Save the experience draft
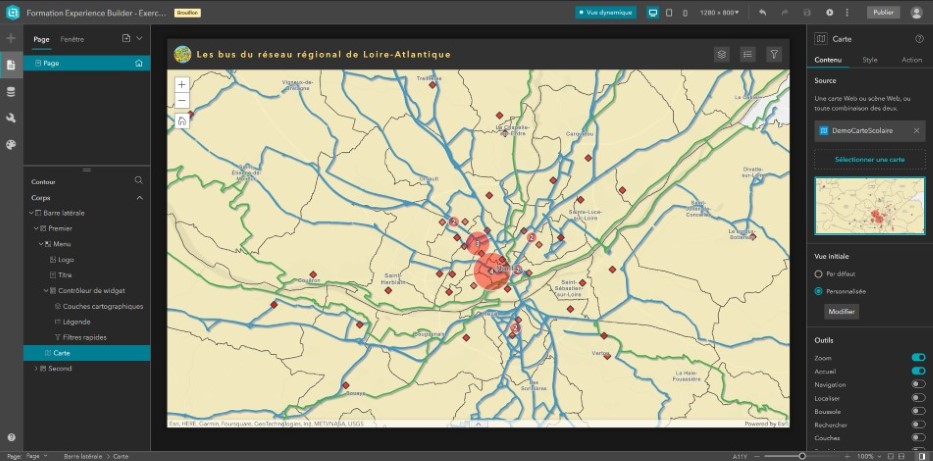 pos(807,12)
